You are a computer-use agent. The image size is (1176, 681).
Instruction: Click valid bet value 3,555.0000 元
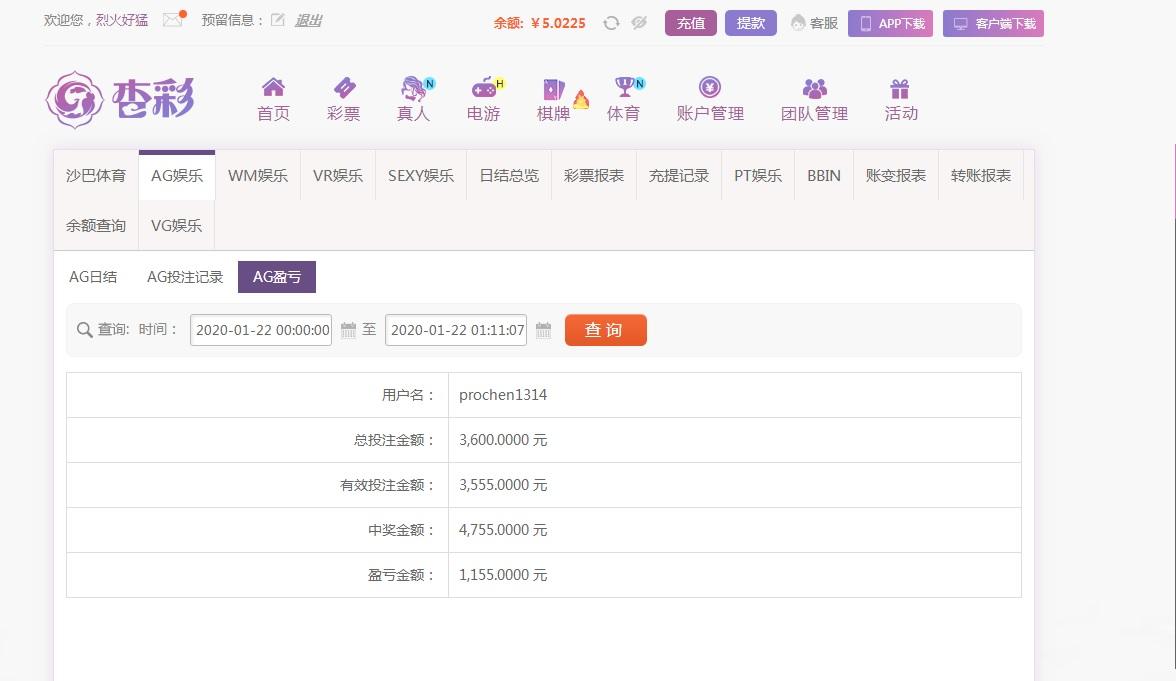(x=503, y=485)
